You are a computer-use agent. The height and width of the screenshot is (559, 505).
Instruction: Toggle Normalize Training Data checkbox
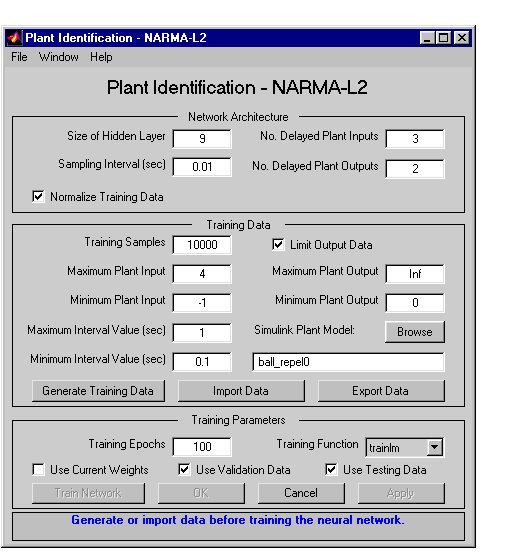pos(38,196)
